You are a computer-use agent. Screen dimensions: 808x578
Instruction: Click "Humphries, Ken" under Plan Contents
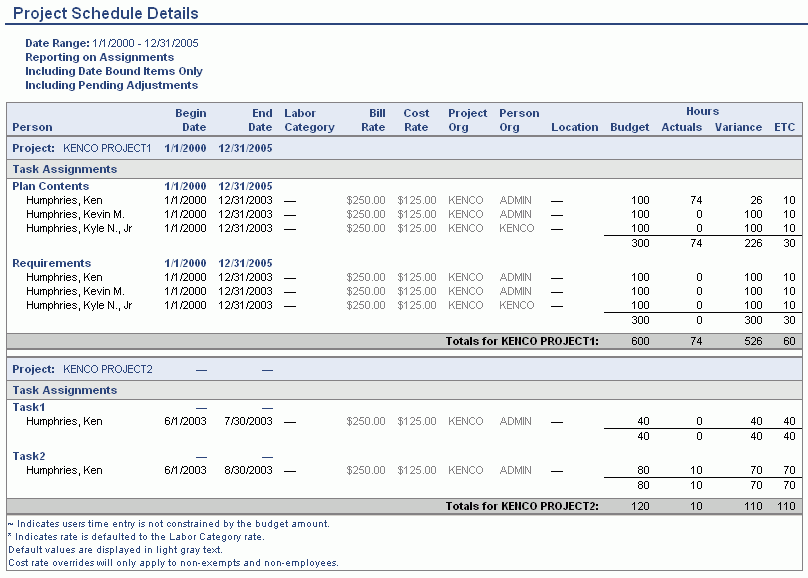[x=64, y=200]
